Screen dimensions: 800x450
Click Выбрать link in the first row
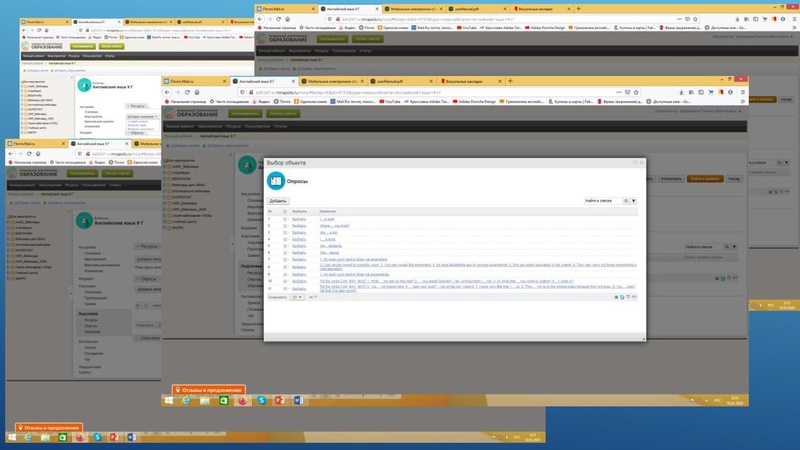tap(300, 219)
